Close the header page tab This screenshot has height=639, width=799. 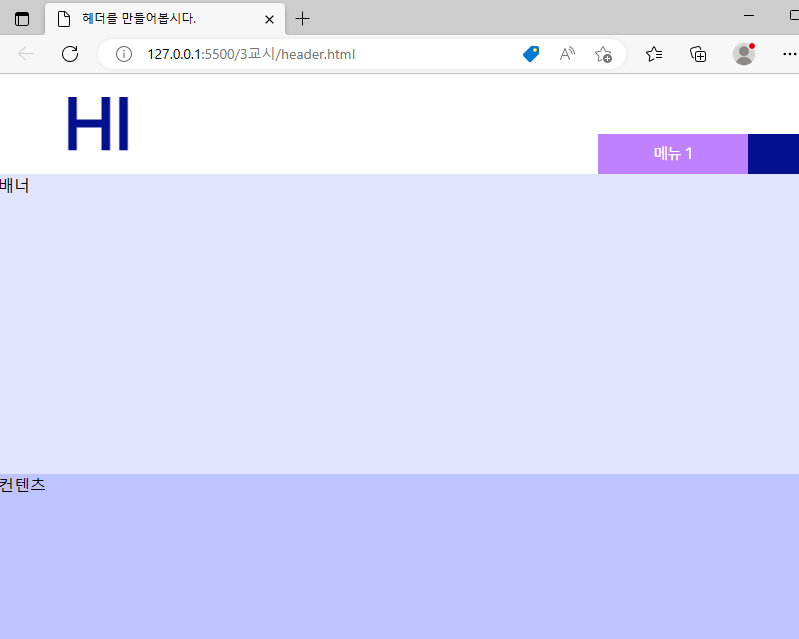[270, 19]
